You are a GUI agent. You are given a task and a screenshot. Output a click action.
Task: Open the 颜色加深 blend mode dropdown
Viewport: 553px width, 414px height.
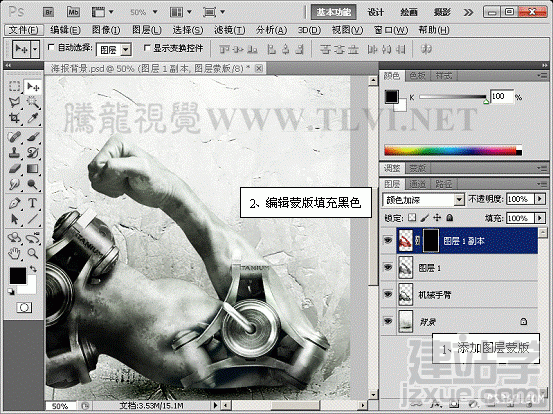coord(423,200)
